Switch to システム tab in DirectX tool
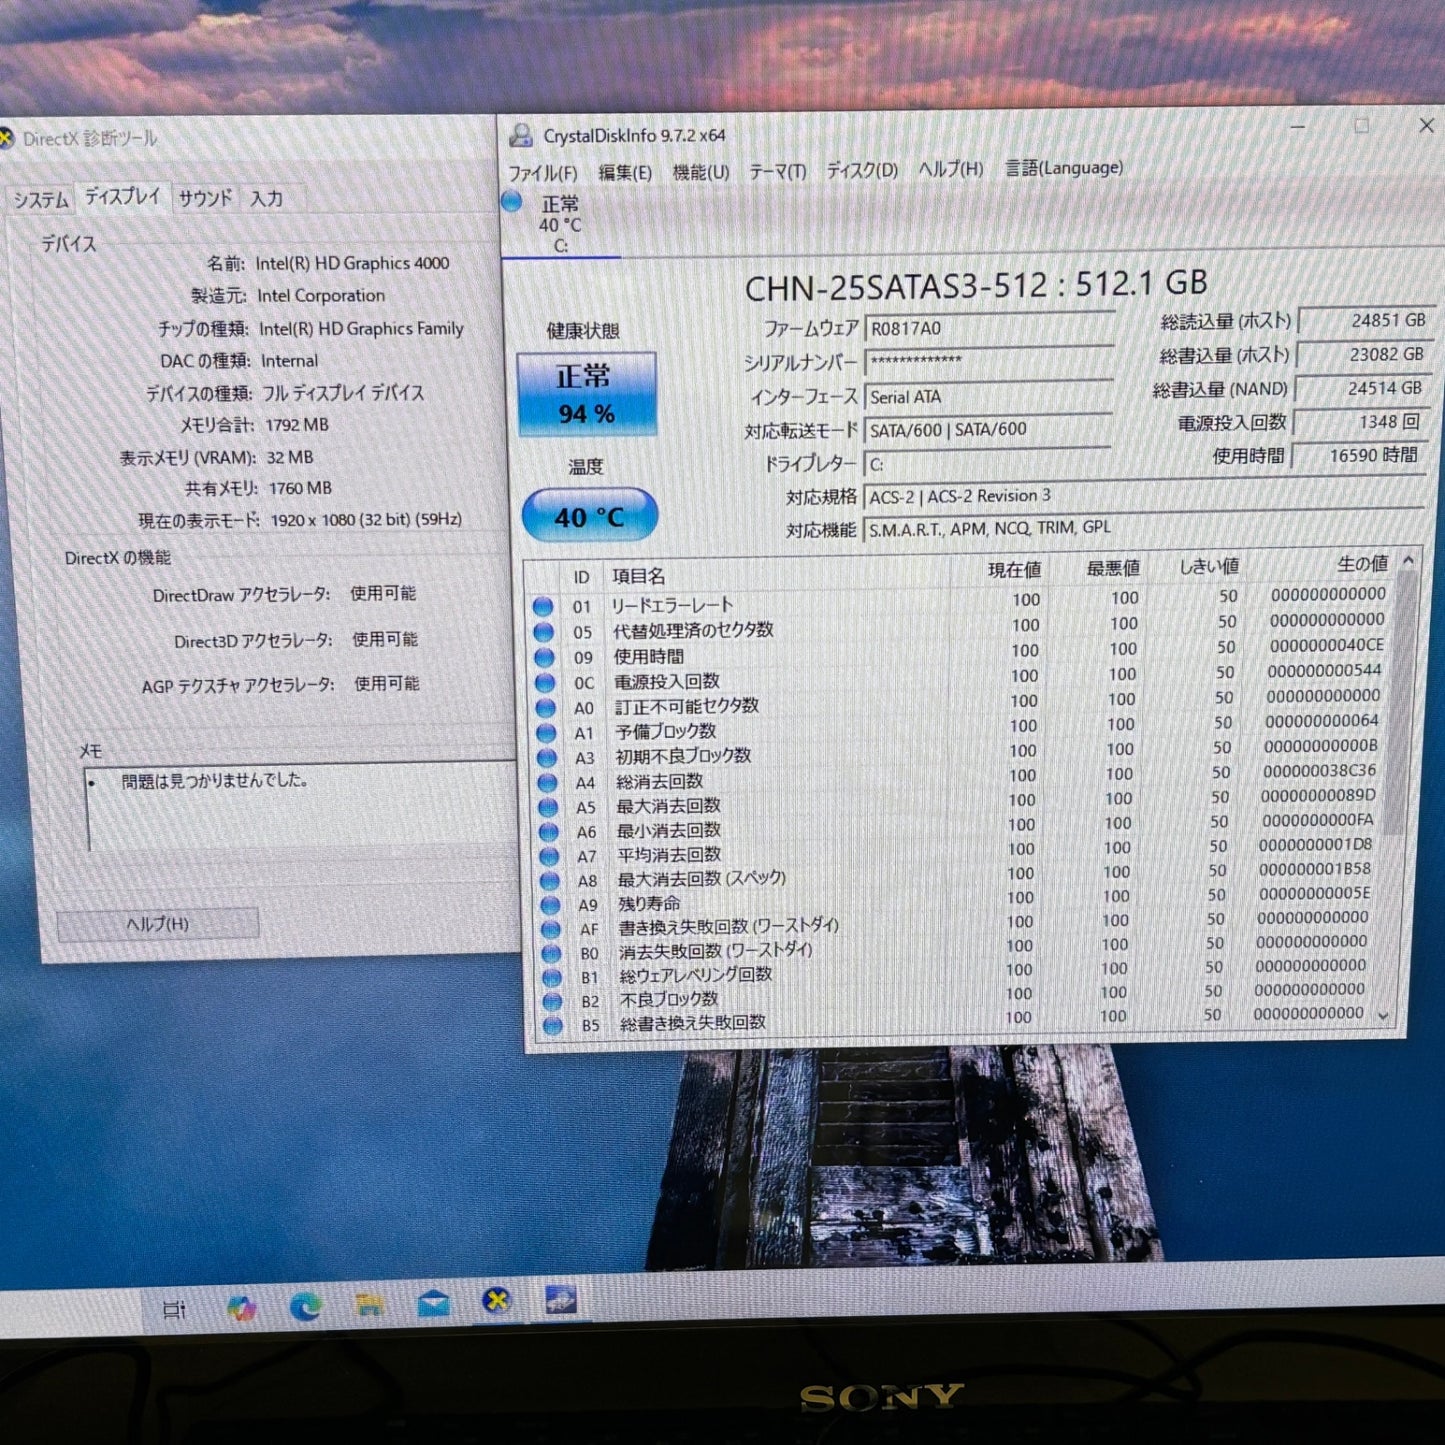1445x1445 pixels. tap(41, 200)
